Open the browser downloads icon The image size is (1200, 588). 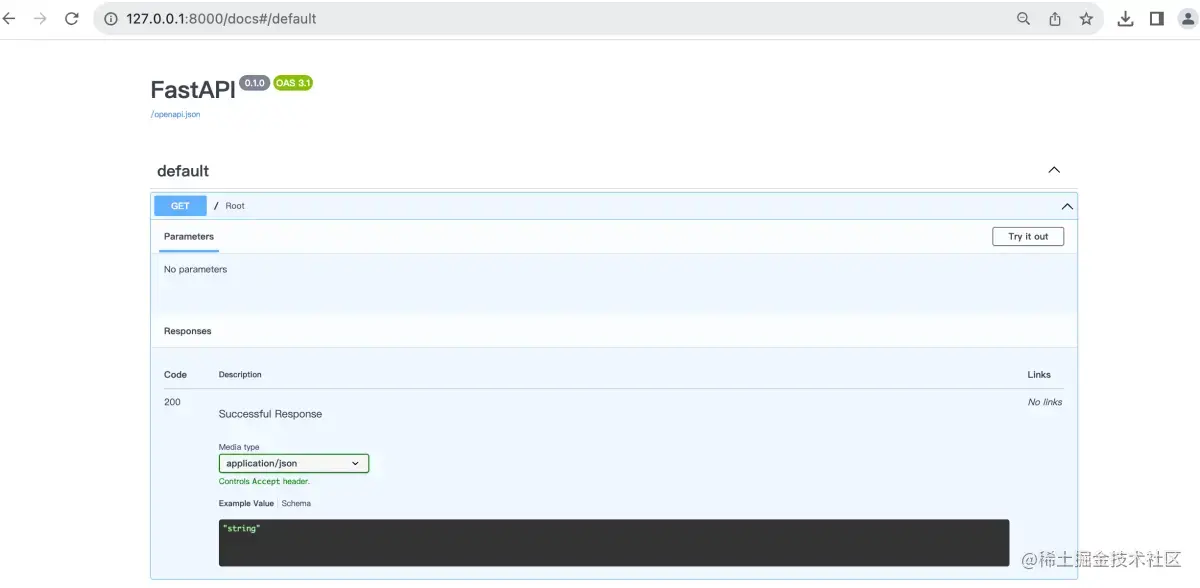click(x=1125, y=19)
